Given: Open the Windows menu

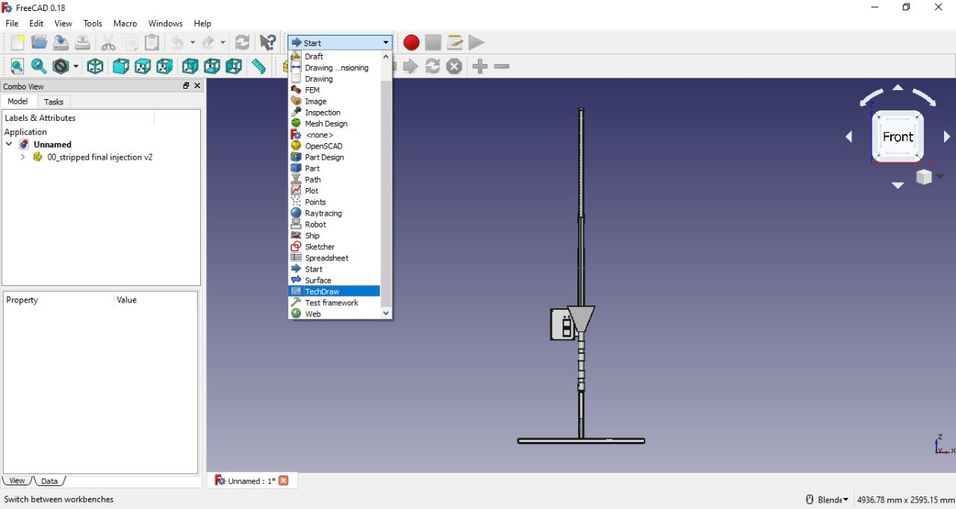Looking at the screenshot, I should coord(165,23).
